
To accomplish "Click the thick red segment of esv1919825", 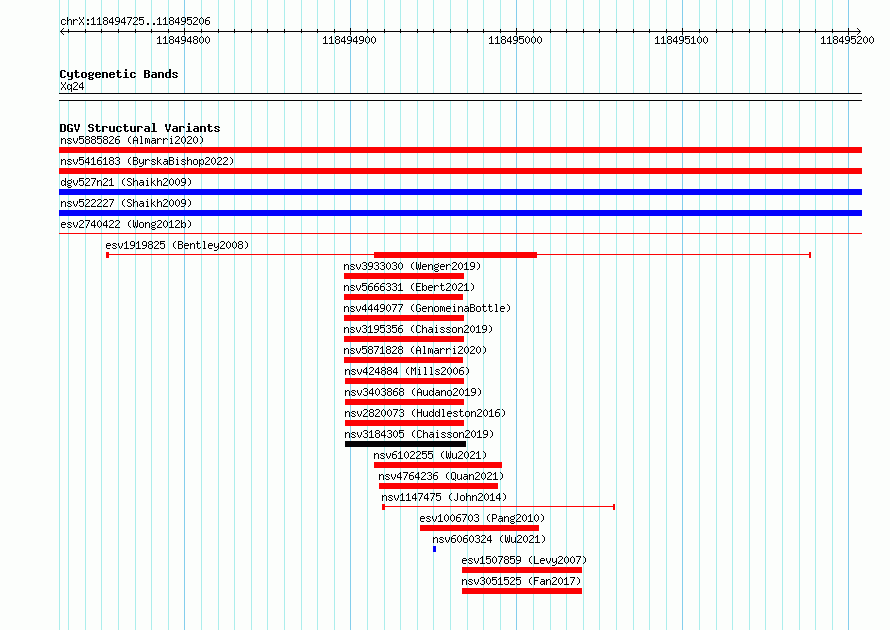I will click(x=455, y=255).
